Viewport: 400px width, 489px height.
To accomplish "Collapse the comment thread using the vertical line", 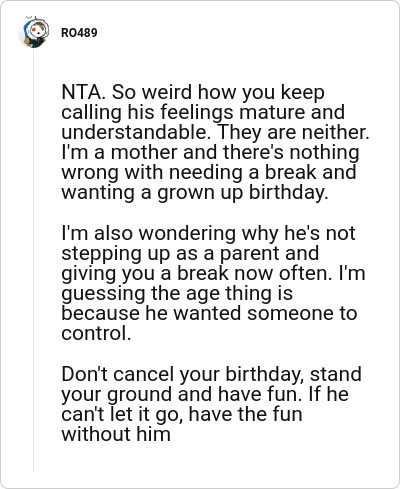I will click(x=33, y=260).
